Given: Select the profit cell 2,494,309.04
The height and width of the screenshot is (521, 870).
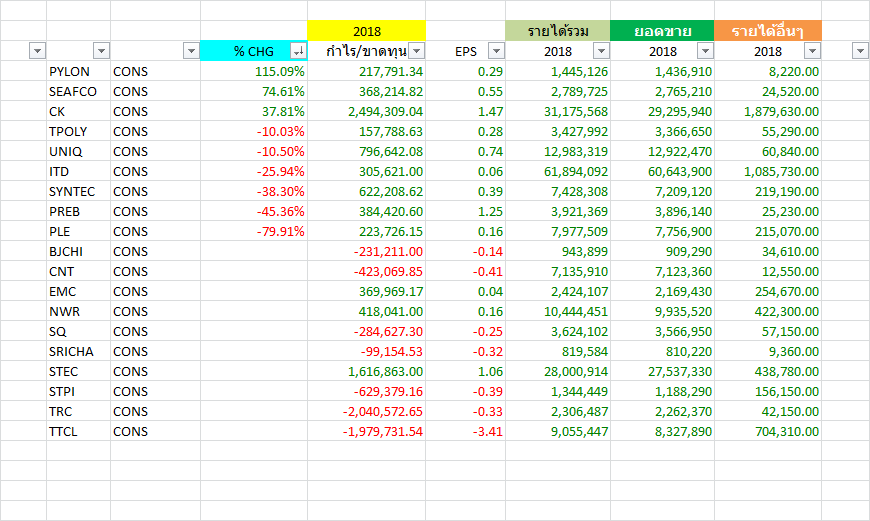Looking at the screenshot, I should click(x=367, y=112).
